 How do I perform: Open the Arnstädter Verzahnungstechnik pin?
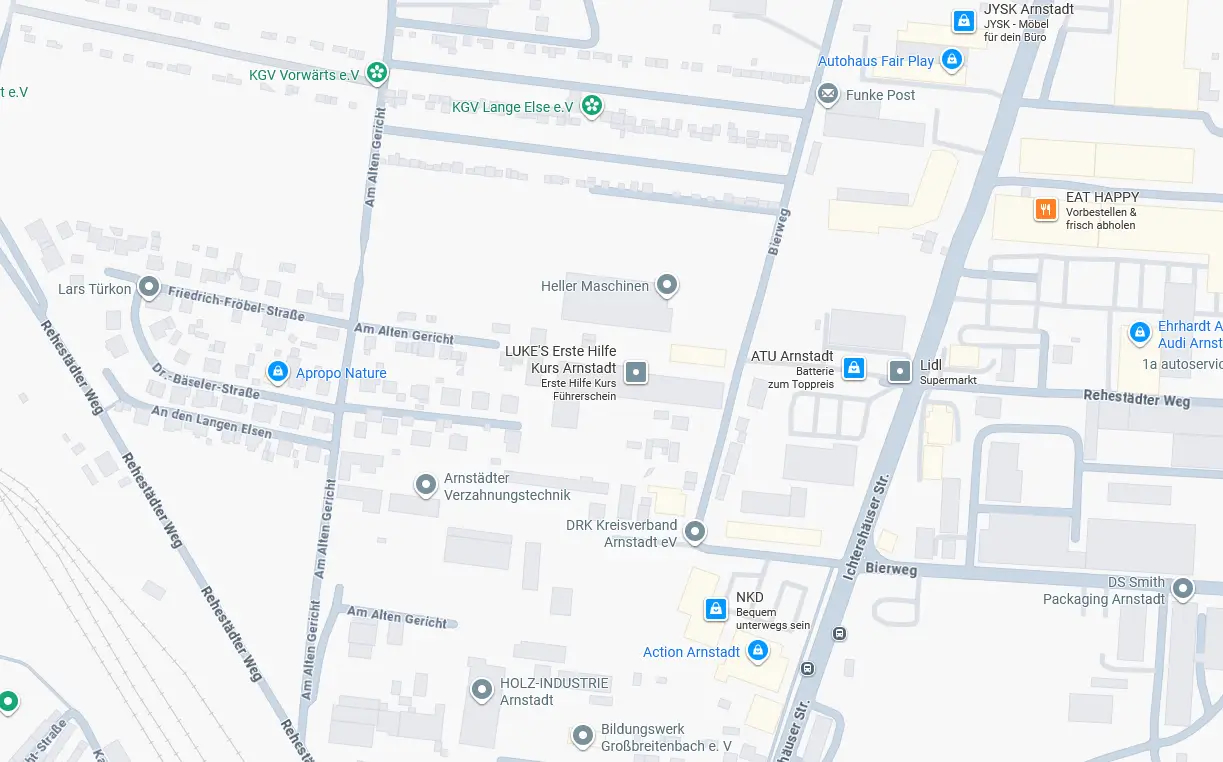(426, 485)
